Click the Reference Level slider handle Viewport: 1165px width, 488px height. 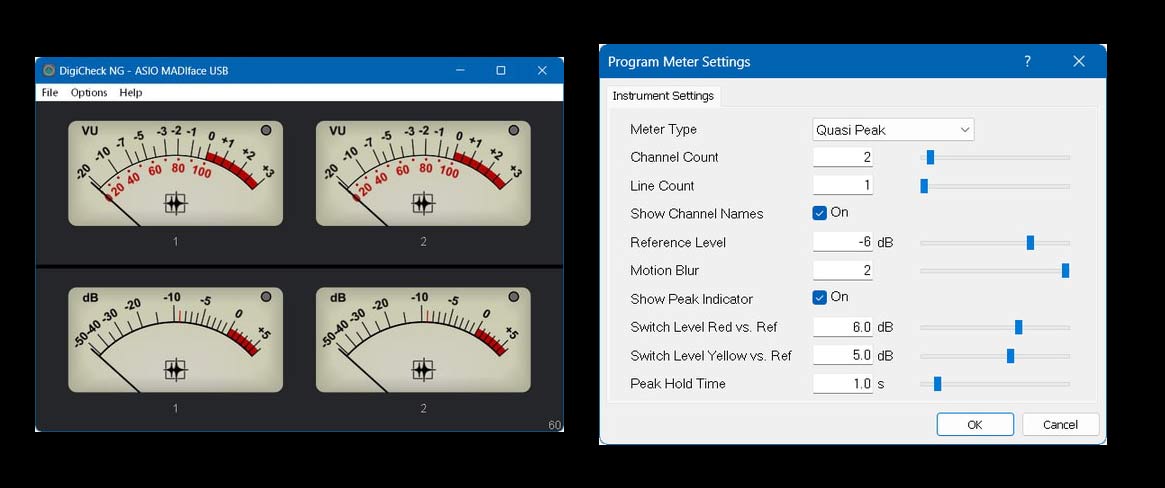(1030, 242)
